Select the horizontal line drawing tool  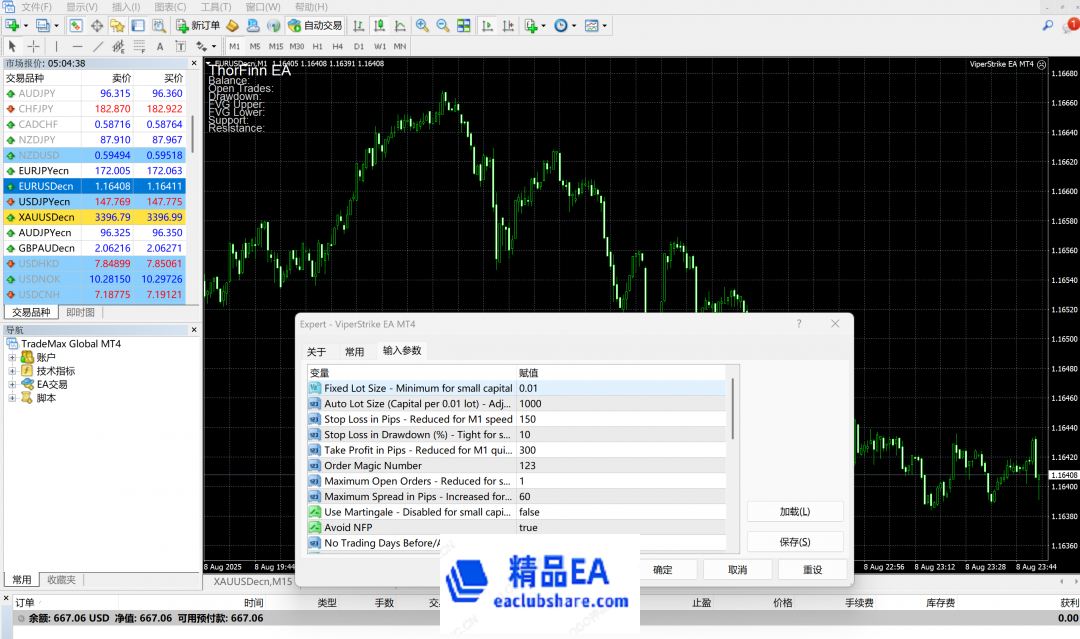(x=77, y=46)
